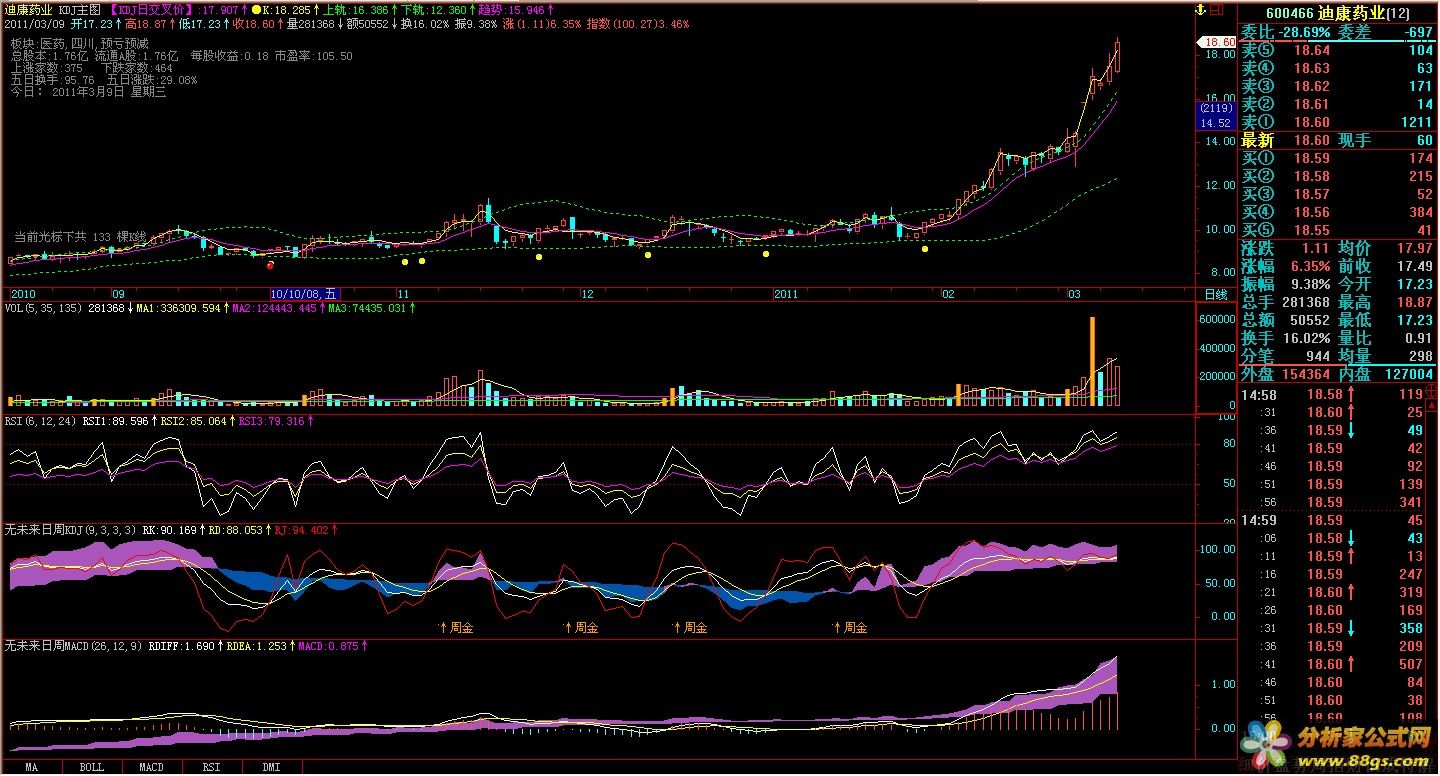Open the MACD indicator tab
This screenshot has width=1440, height=776.
coord(151,768)
